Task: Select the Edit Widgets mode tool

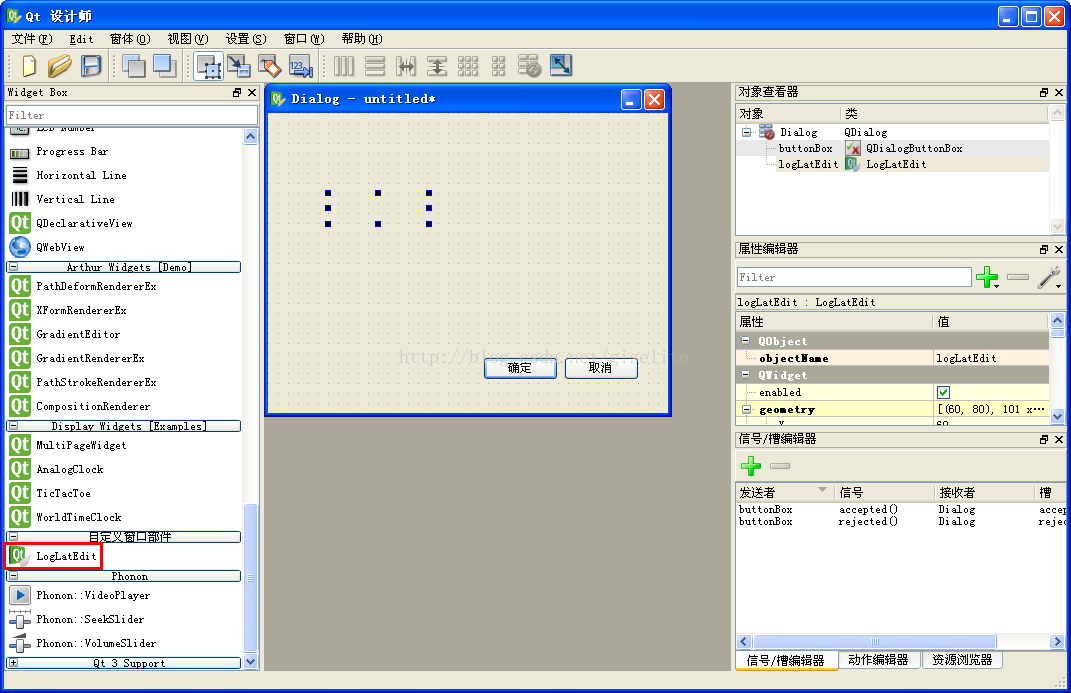Action: tap(208, 66)
